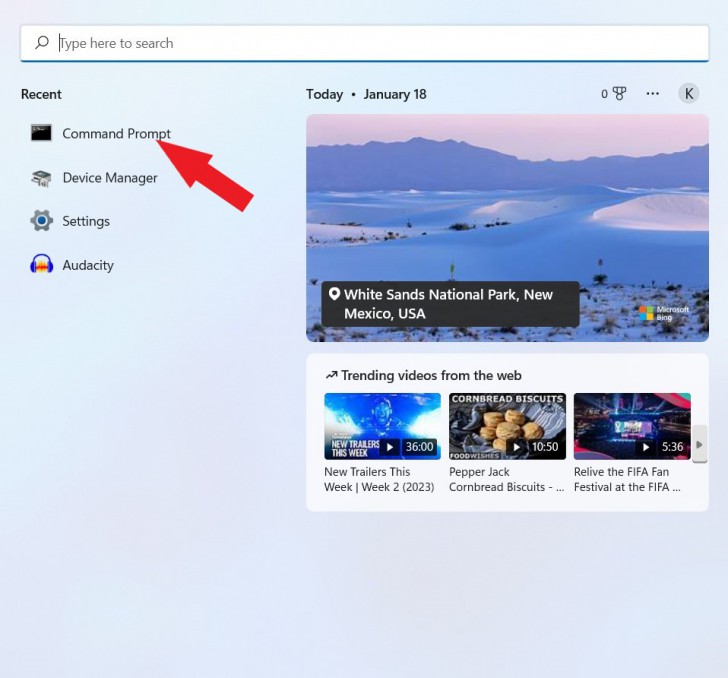
Task: Open White Sands National Park caption
Action: click(x=450, y=304)
